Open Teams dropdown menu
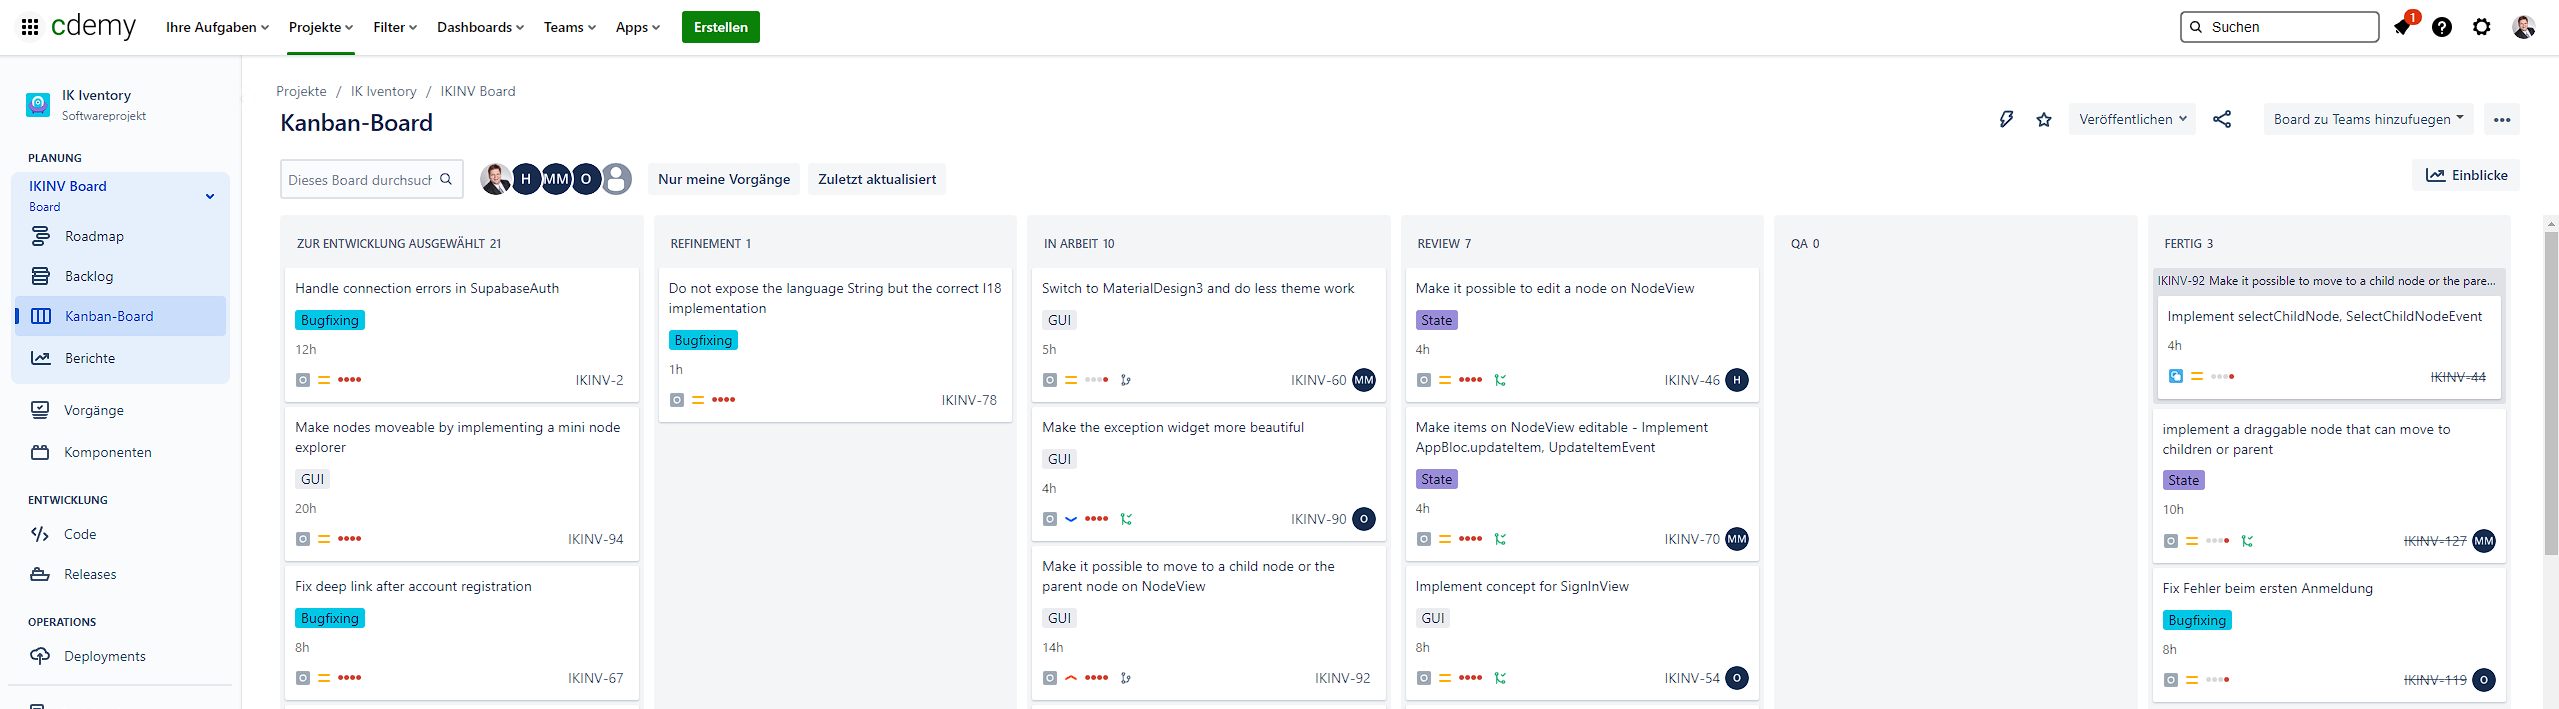Screen dimensions: 2559x709 pyautogui.click(x=570, y=27)
